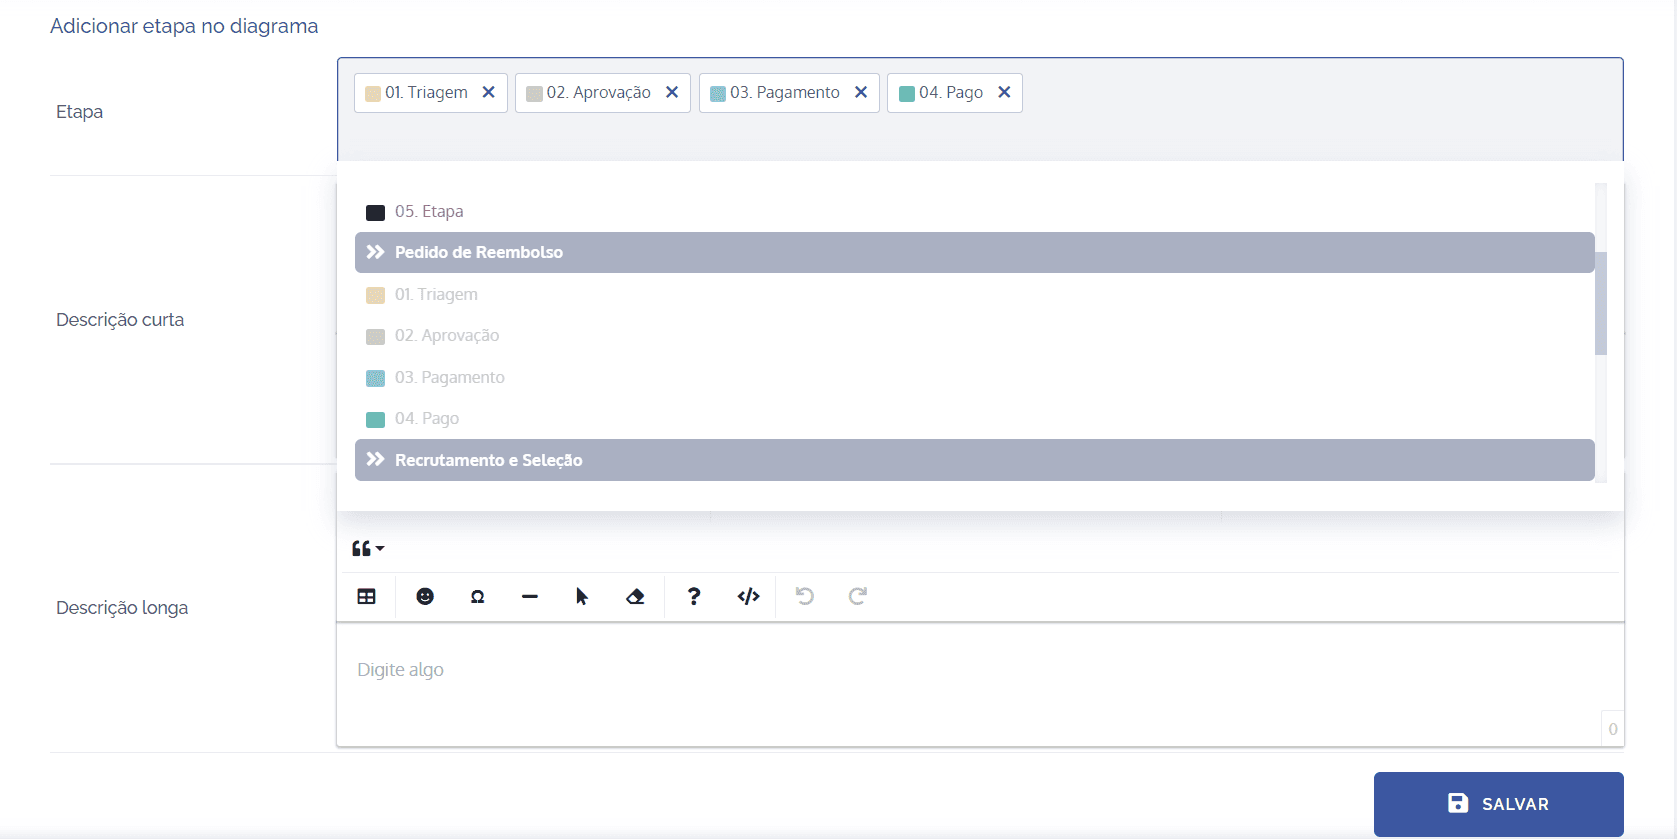Open the quote style dropdown
This screenshot has height=839, width=1677.
pos(368,548)
